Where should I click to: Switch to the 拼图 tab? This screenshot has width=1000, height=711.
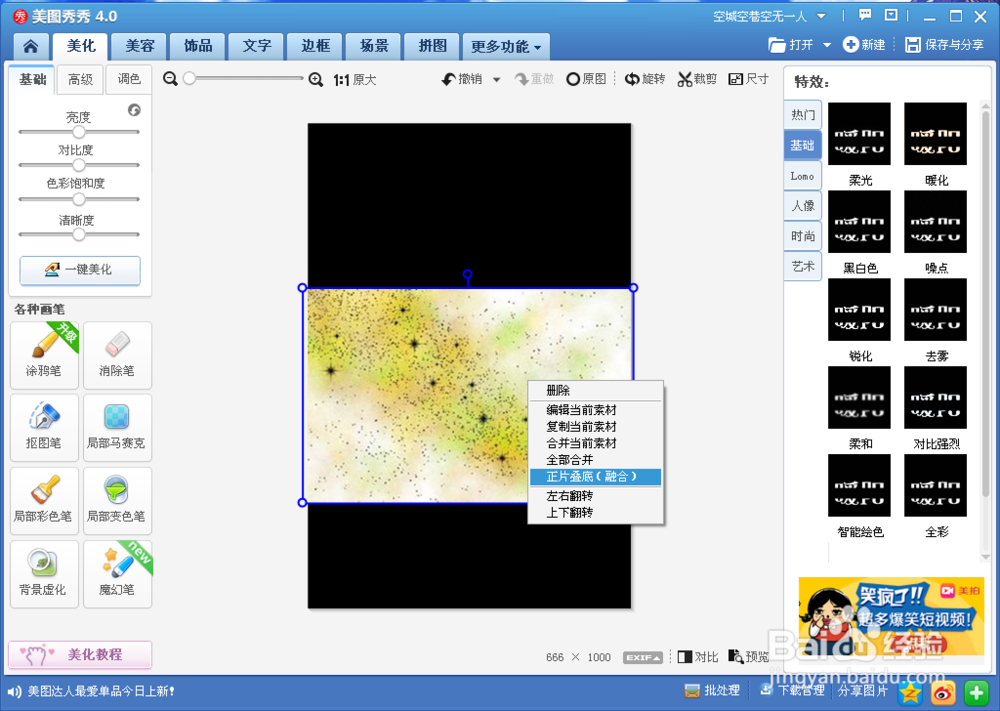[432, 46]
